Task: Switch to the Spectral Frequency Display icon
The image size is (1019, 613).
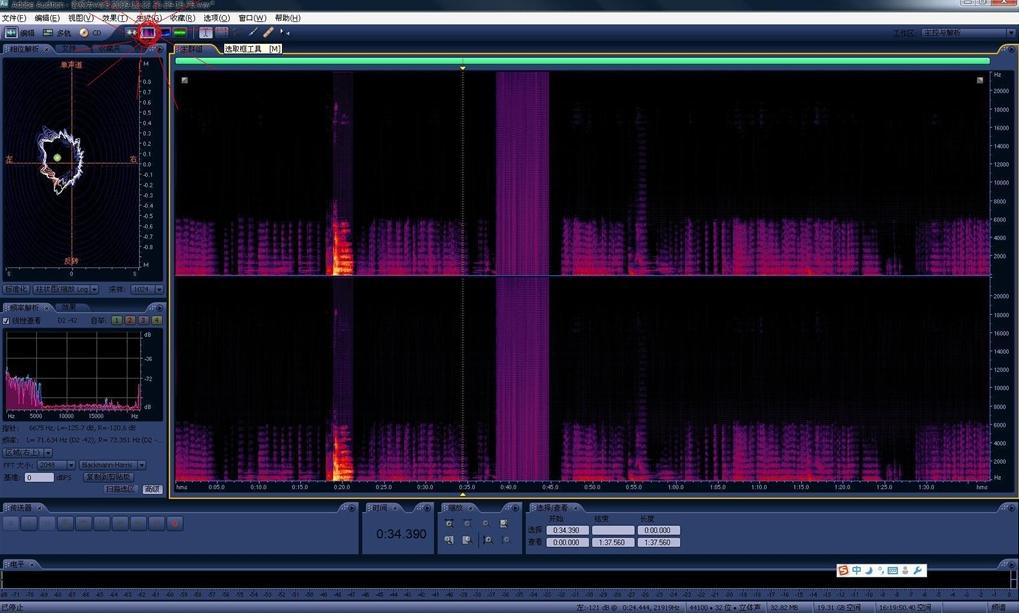Action: click(148, 32)
